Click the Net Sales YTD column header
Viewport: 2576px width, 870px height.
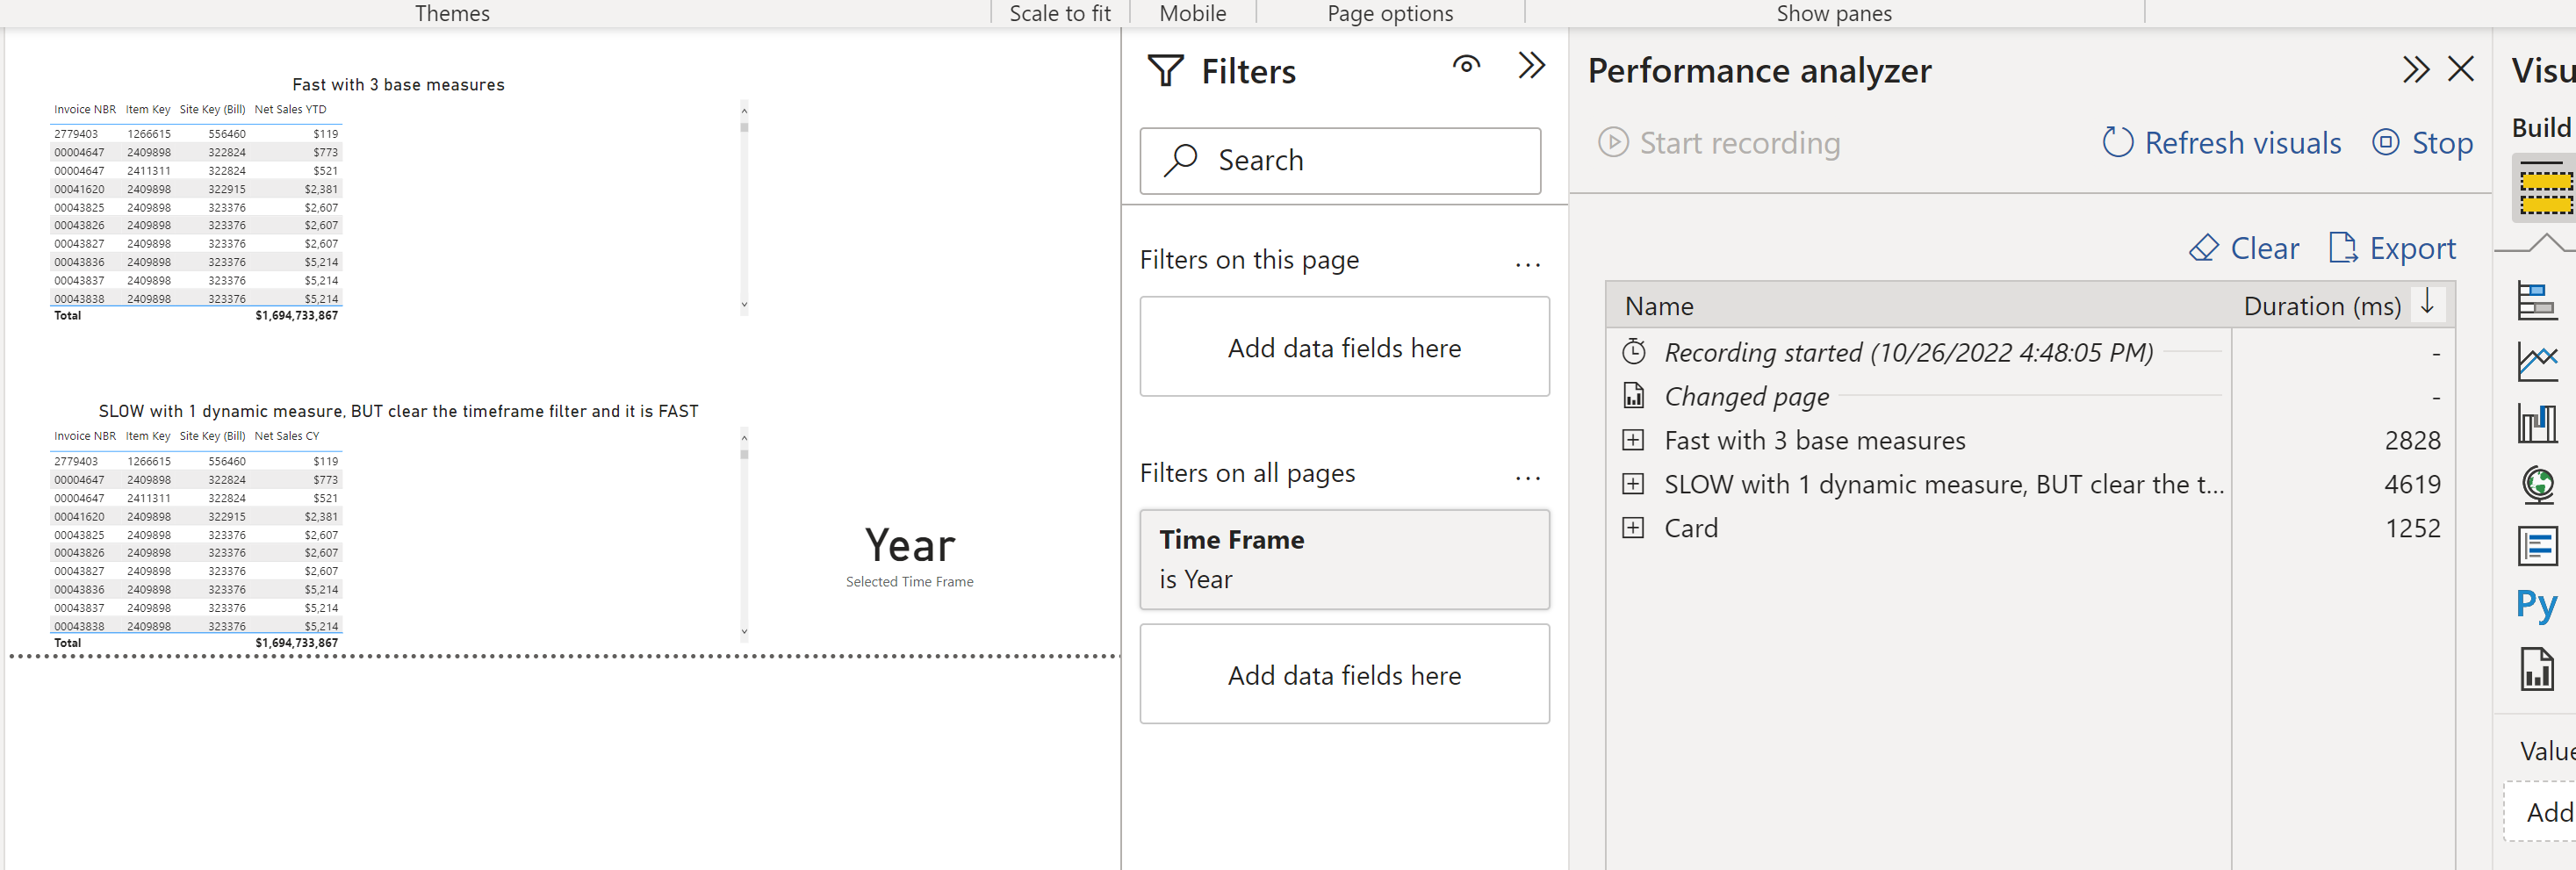(290, 110)
